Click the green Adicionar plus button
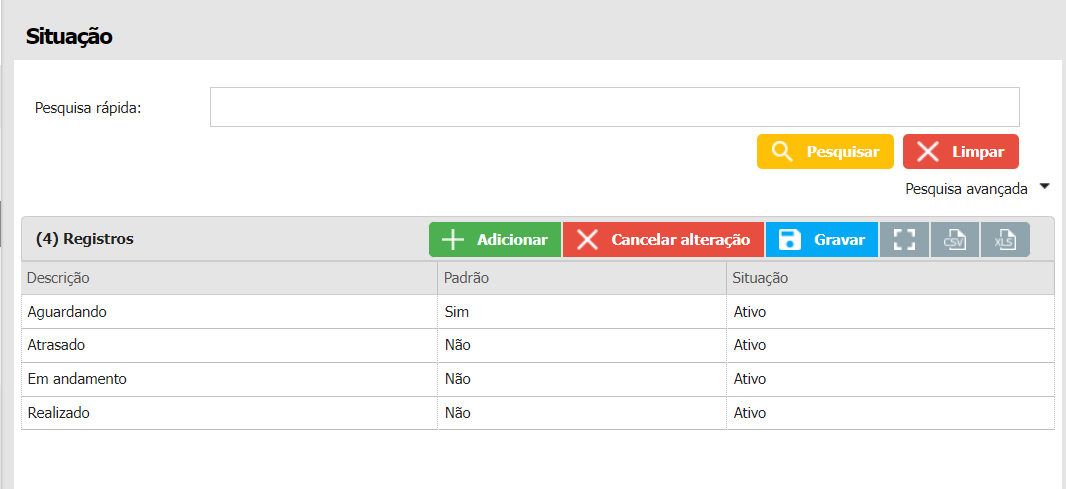Image resolution: width=1066 pixels, height=489 pixels. [x=495, y=240]
